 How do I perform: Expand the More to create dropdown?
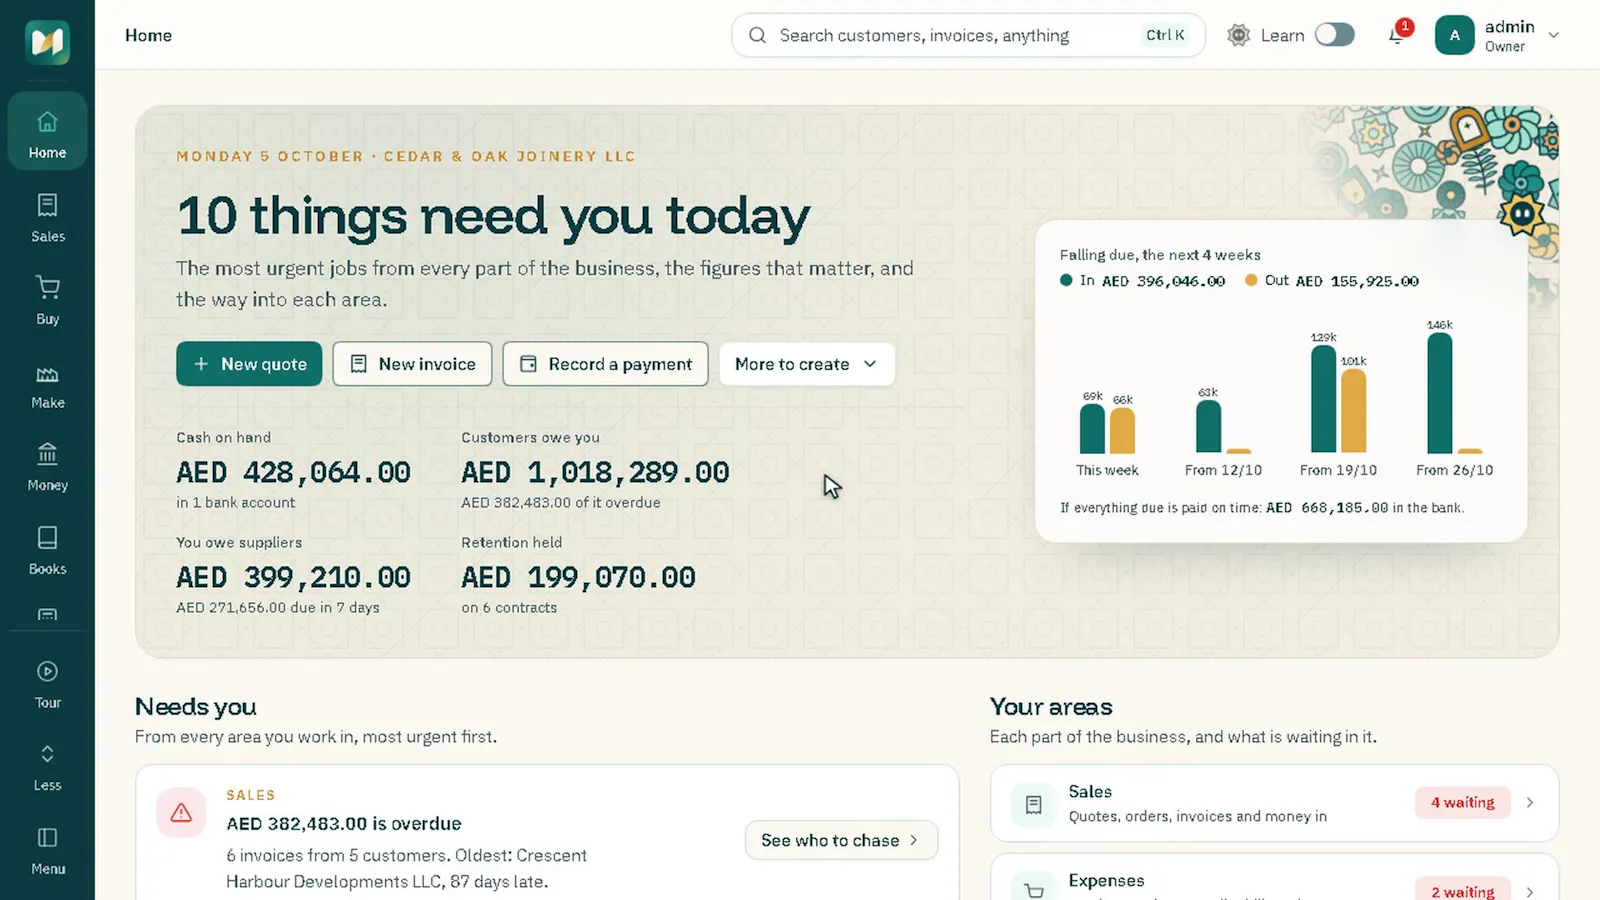806,364
